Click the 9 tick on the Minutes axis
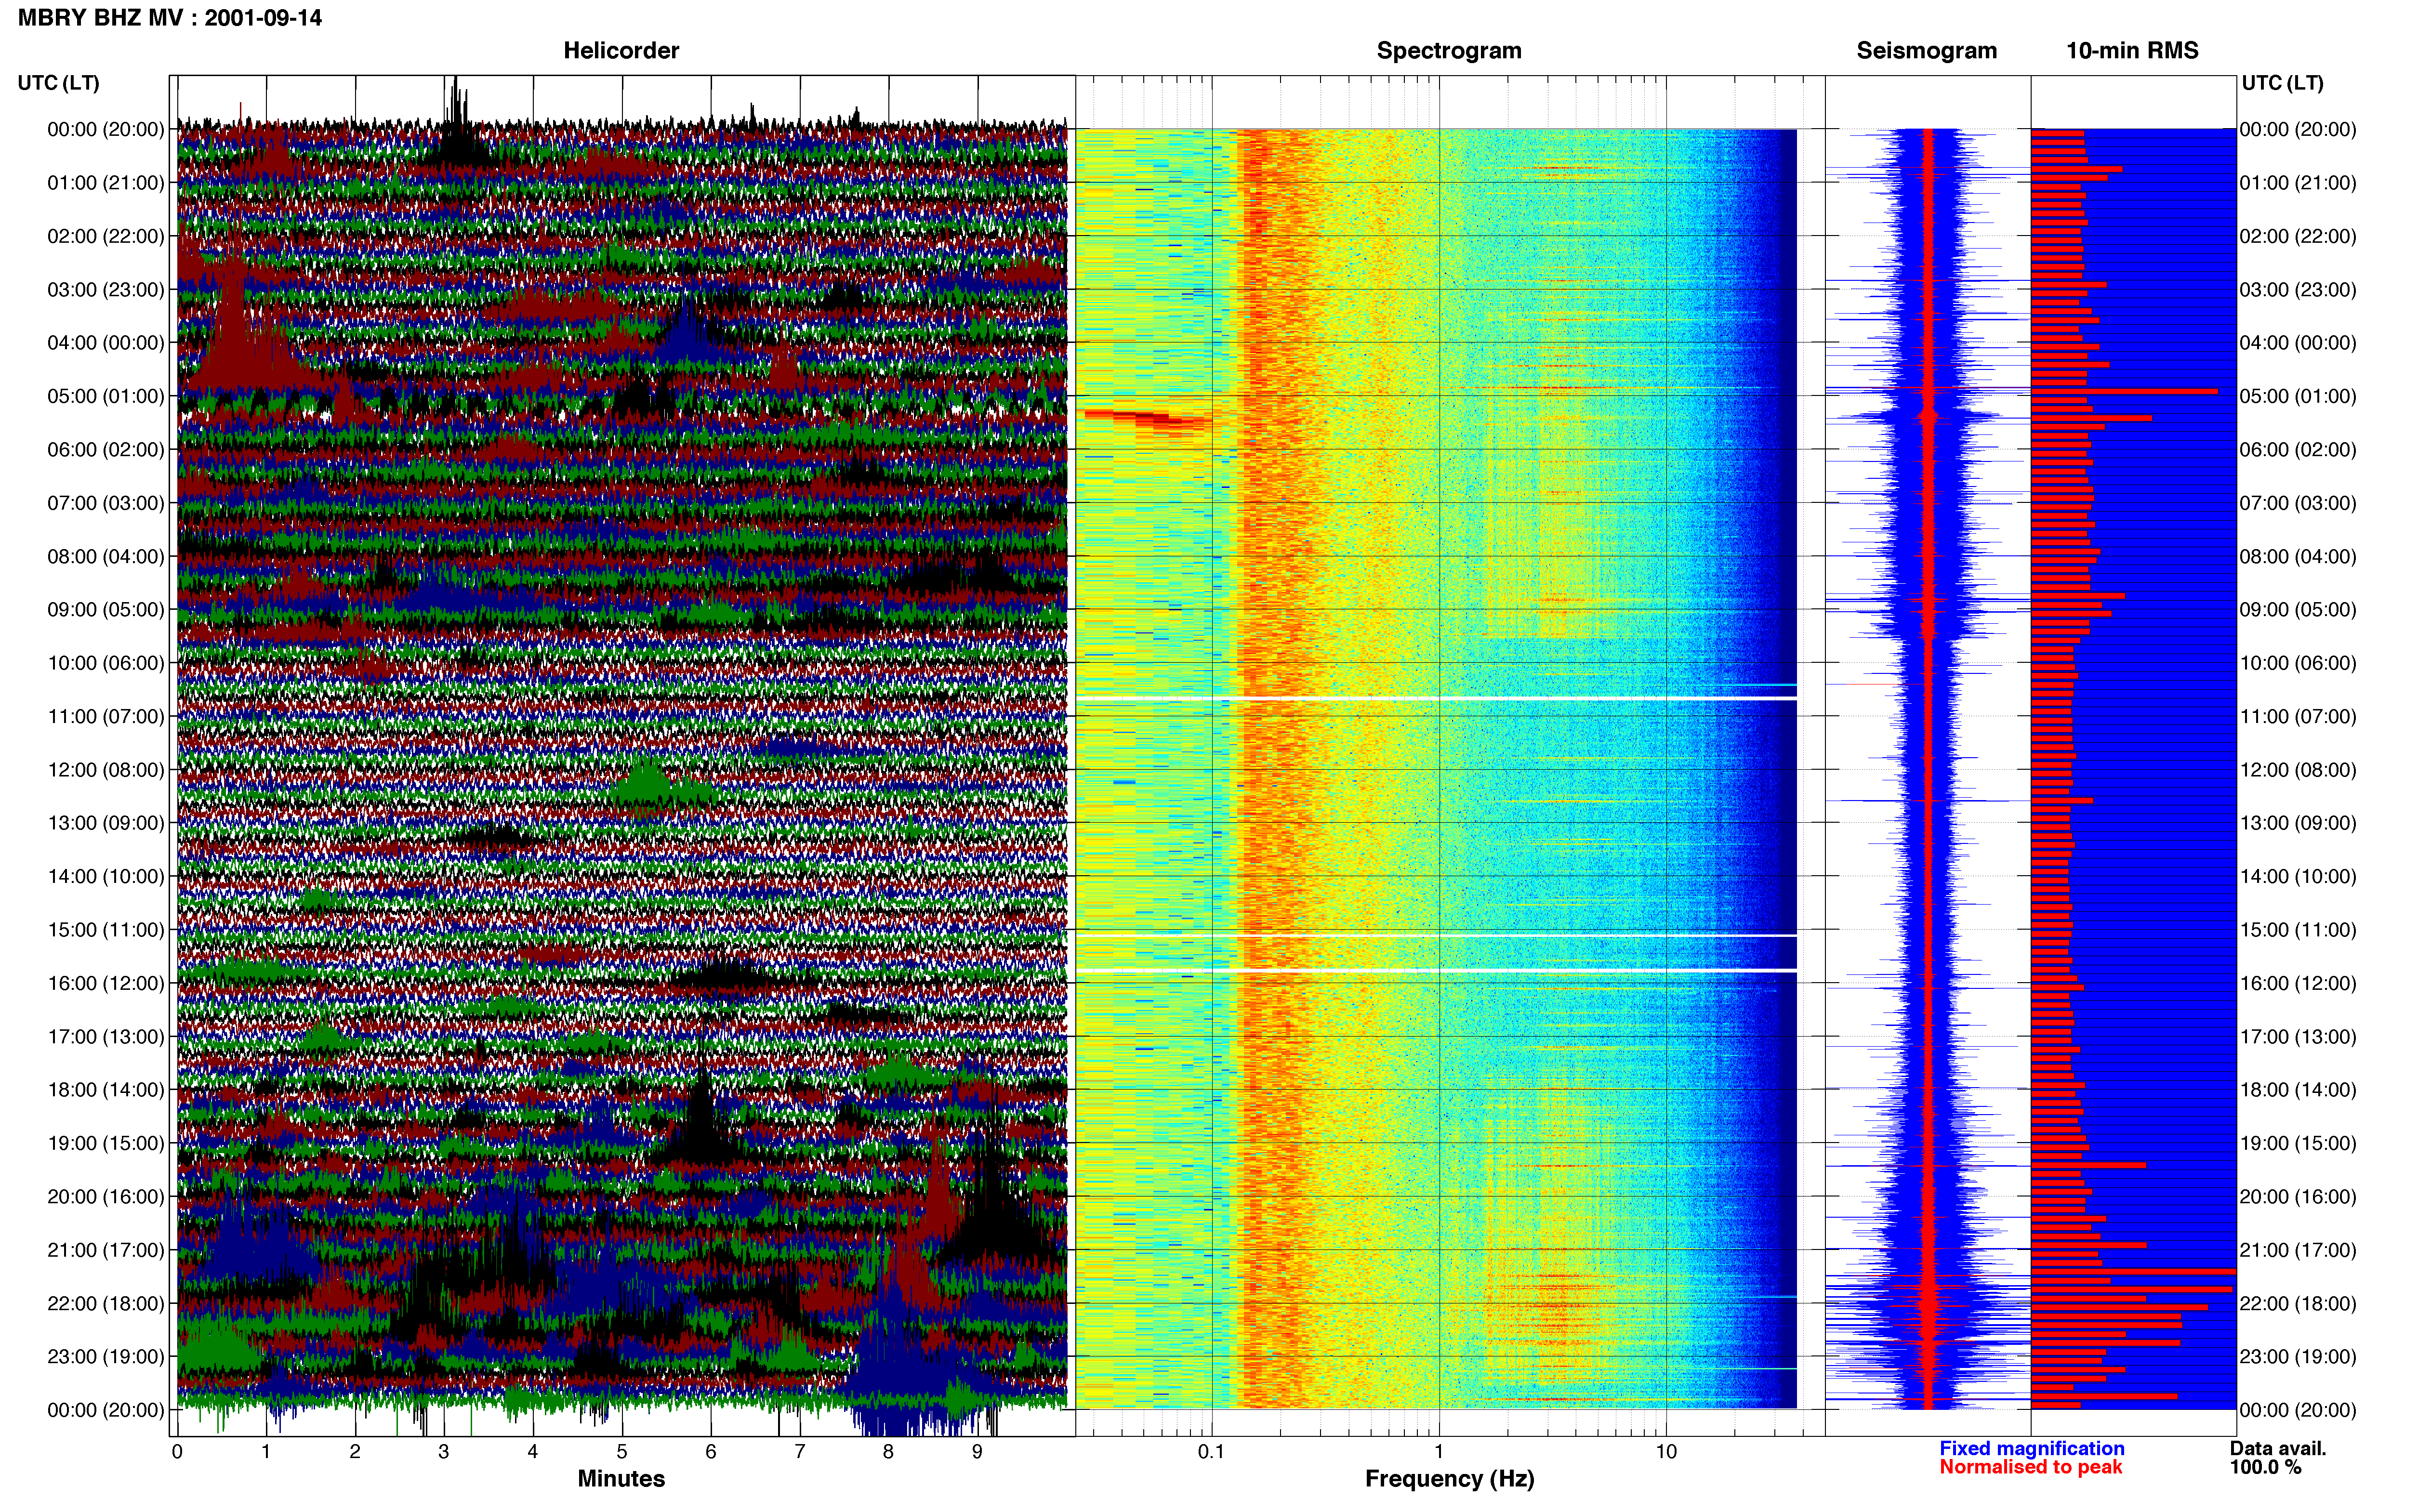This screenshot has height=1512, width=2418. click(977, 1452)
